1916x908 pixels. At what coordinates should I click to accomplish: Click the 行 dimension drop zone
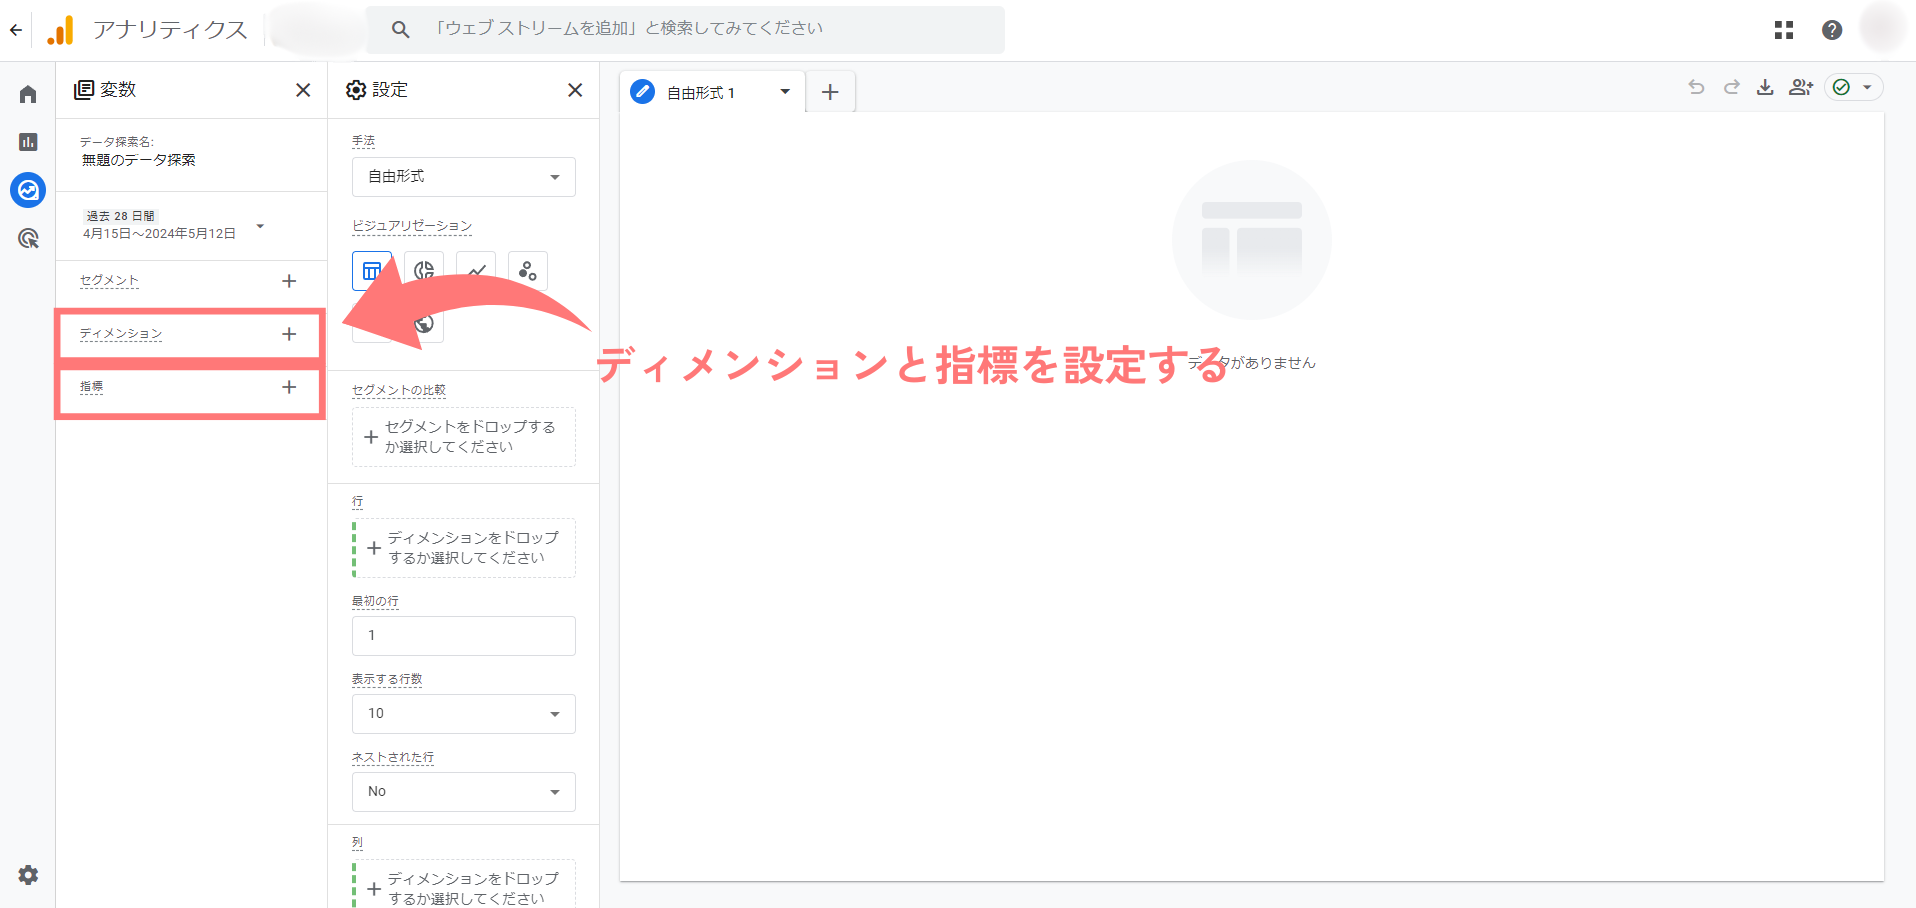point(464,548)
